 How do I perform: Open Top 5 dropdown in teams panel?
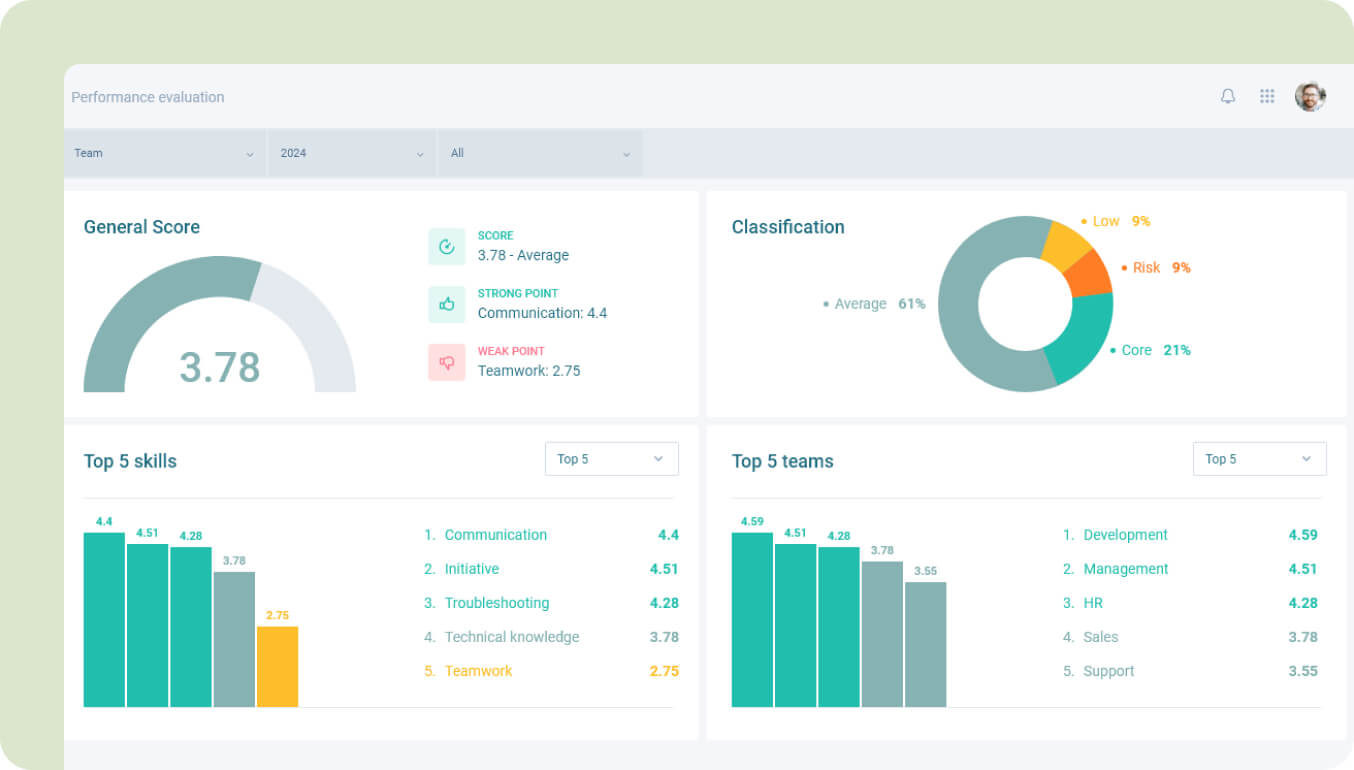point(1259,459)
